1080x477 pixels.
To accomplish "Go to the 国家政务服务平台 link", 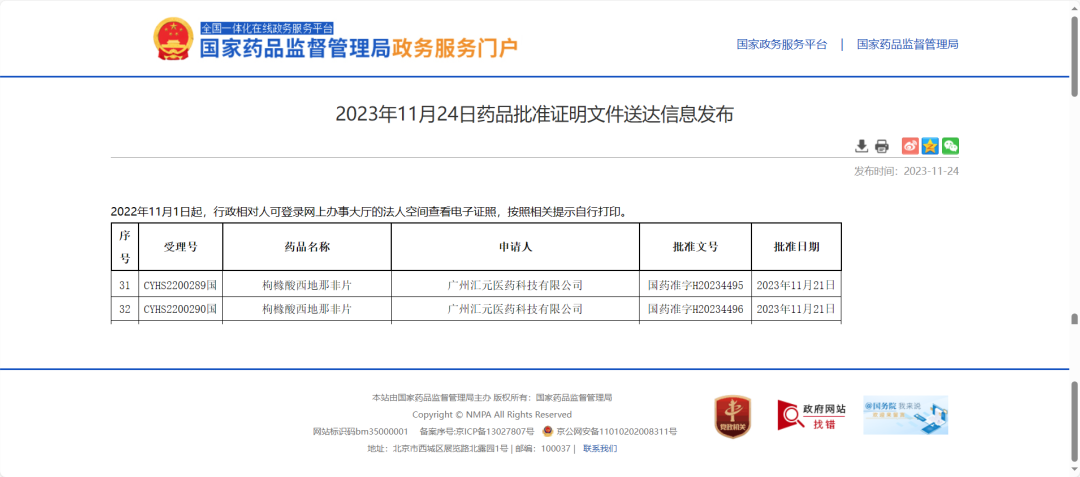I will (x=782, y=44).
